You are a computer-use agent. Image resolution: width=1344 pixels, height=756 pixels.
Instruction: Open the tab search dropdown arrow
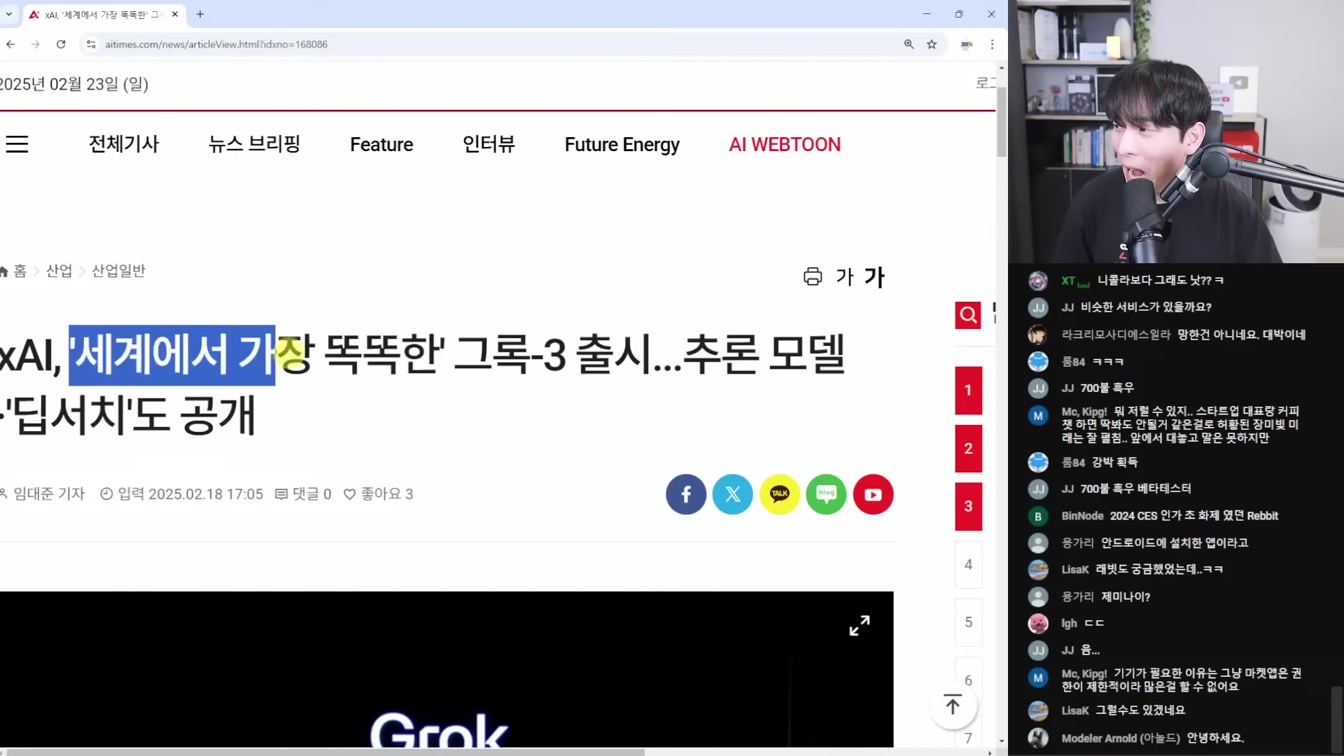pyautogui.click(x=9, y=14)
